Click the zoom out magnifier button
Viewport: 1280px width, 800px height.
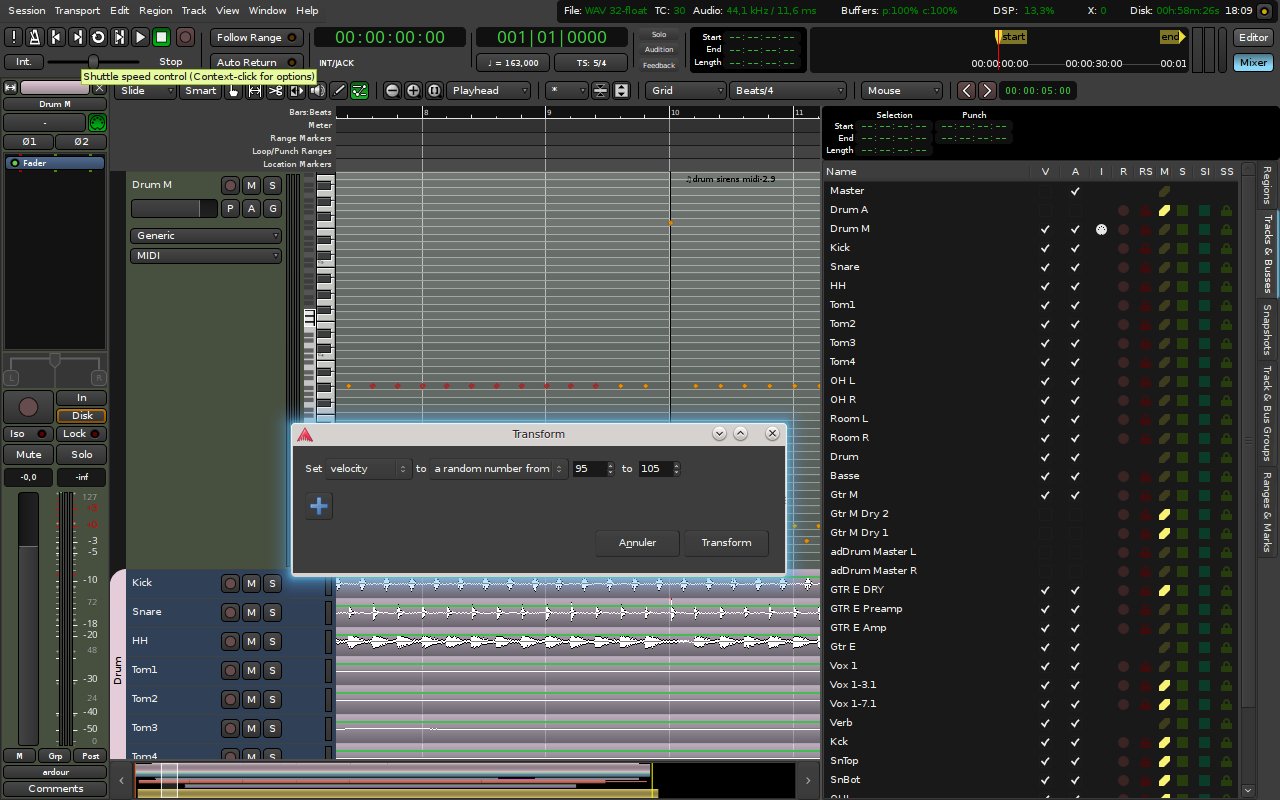392,91
